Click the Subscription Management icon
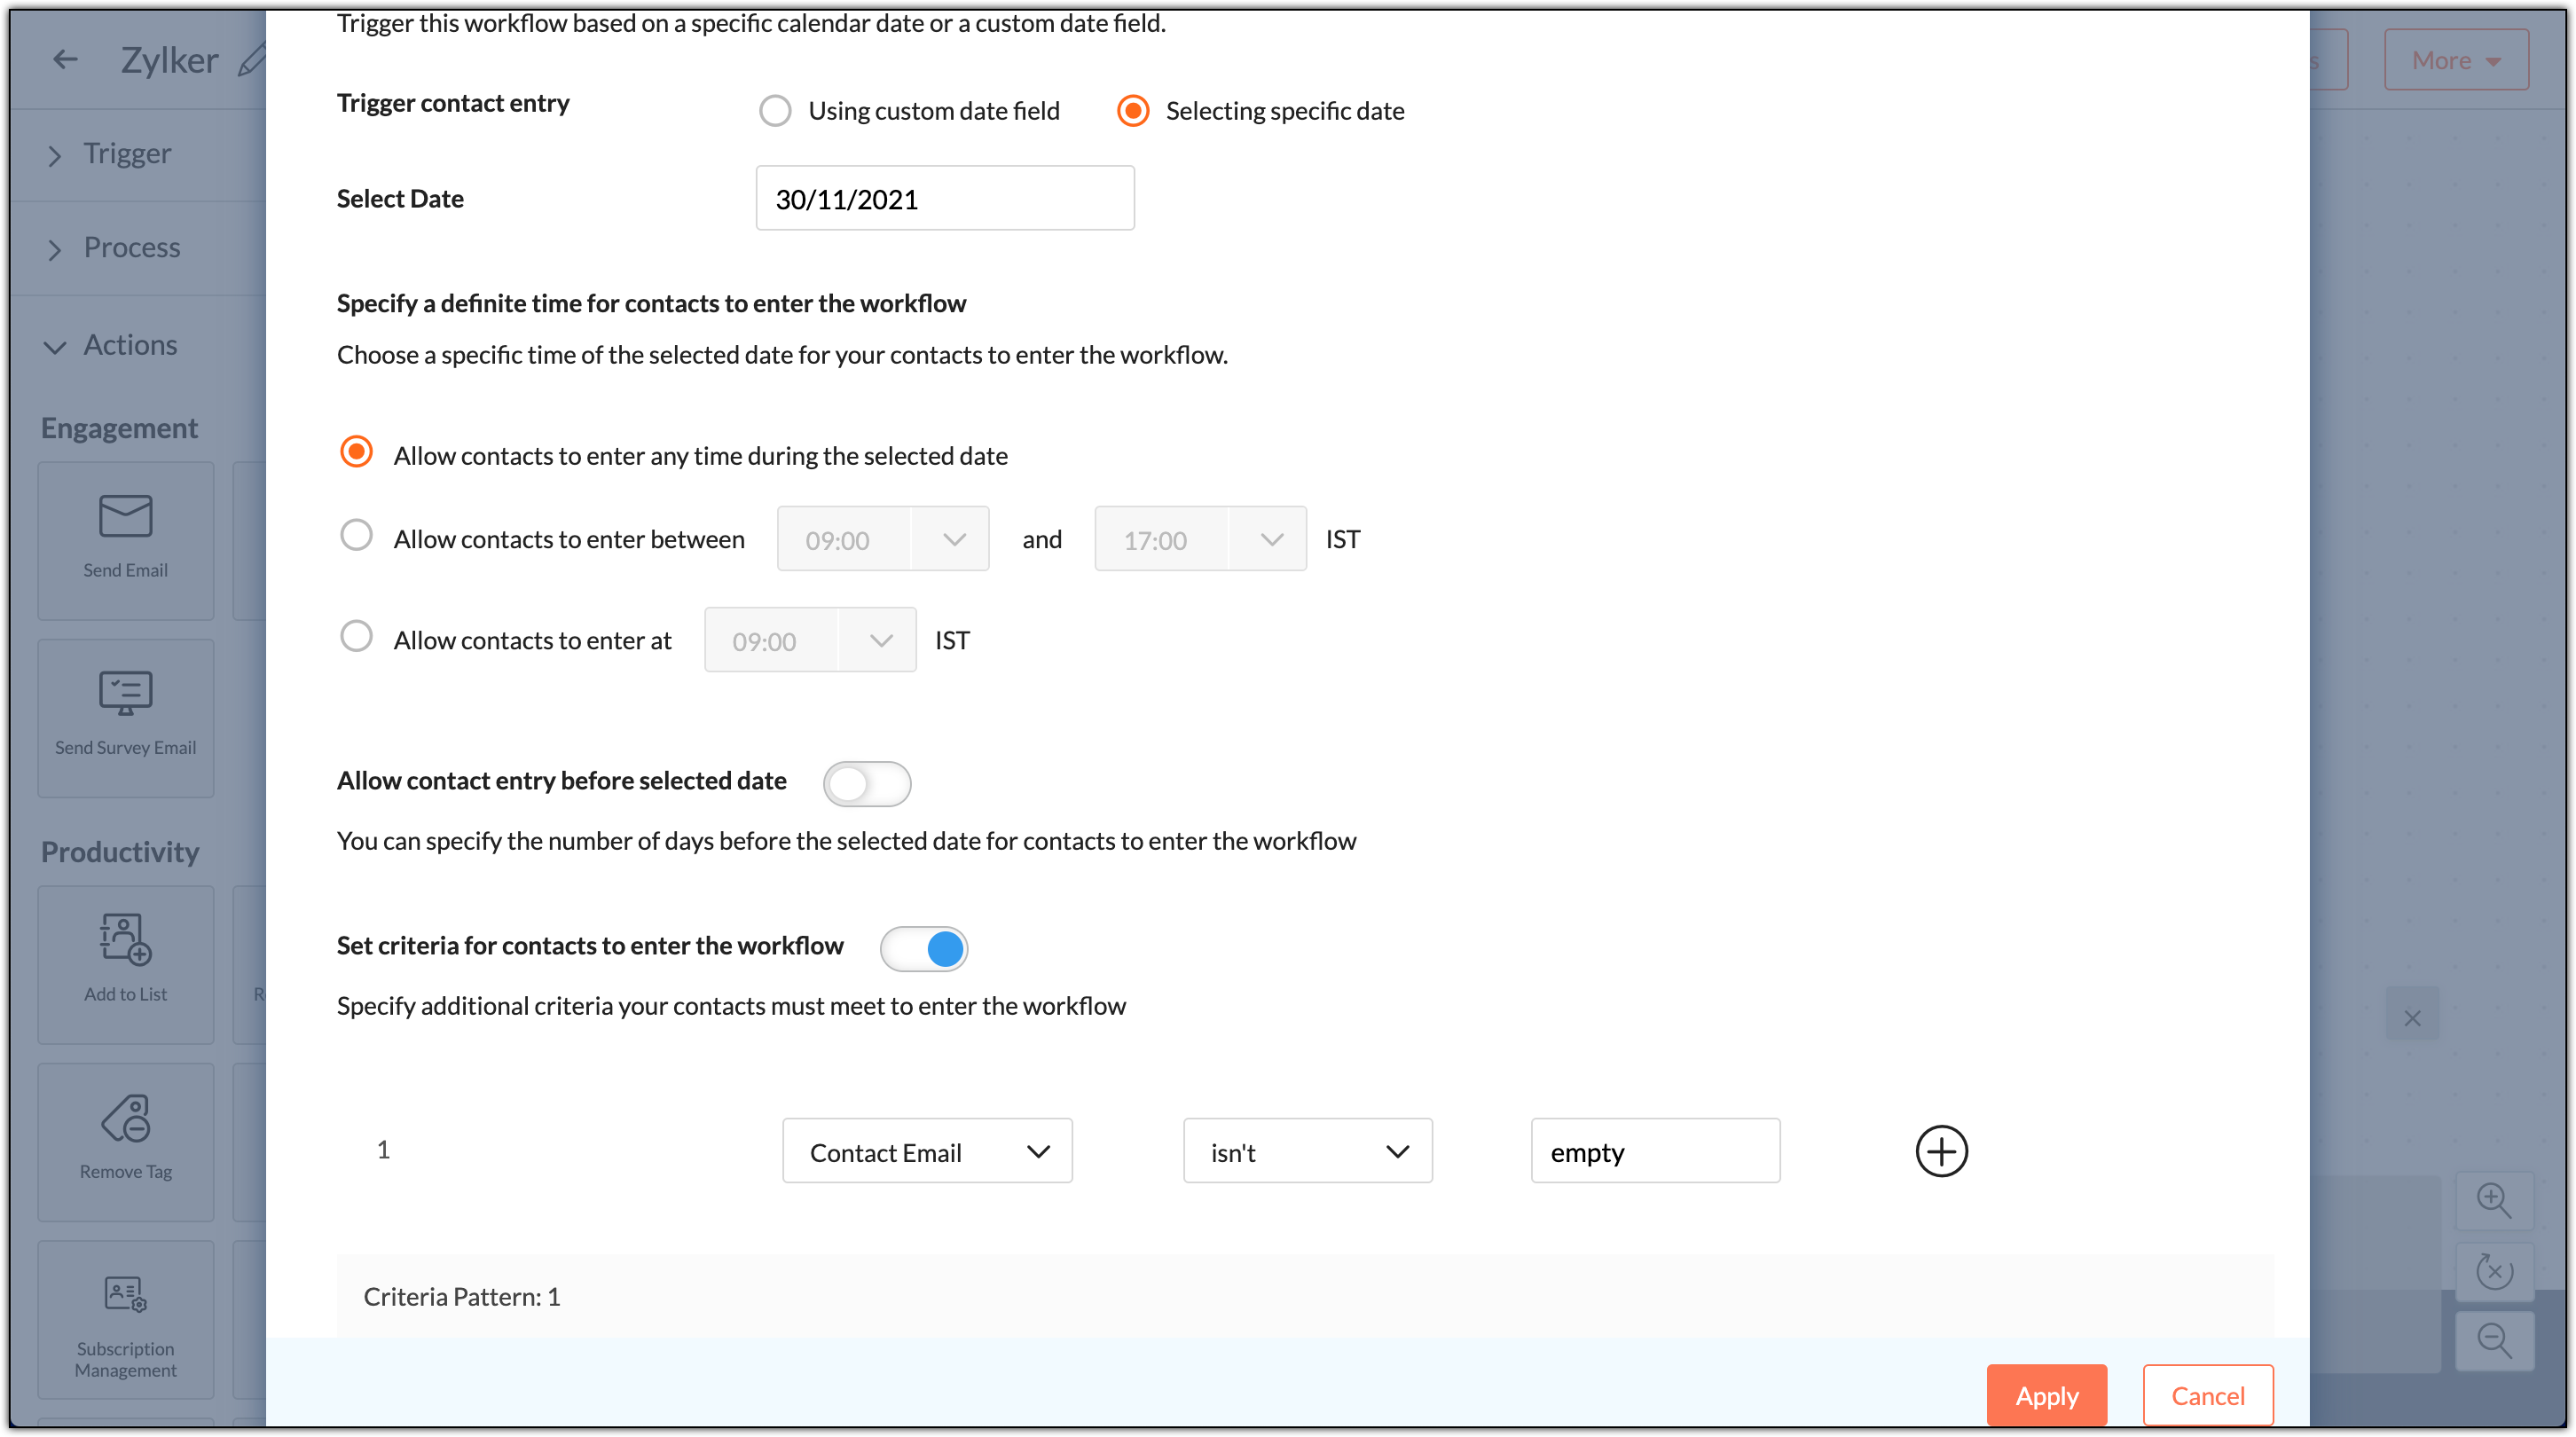Screen dimensions: 2576x1437 [x=125, y=1295]
